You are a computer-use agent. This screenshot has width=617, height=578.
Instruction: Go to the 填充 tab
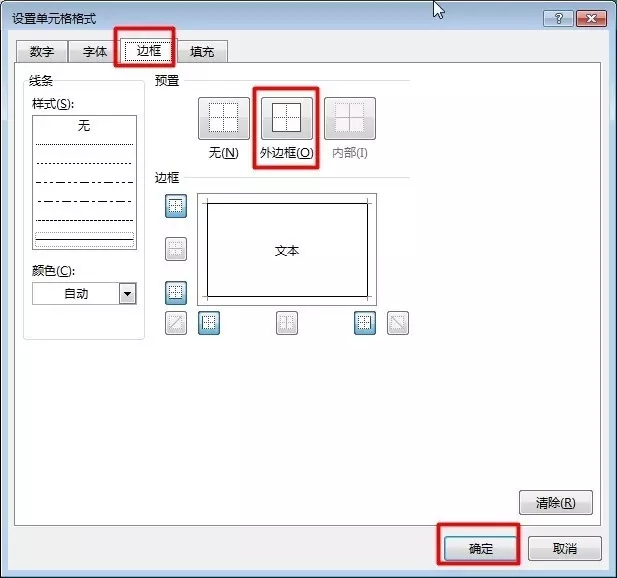202,52
